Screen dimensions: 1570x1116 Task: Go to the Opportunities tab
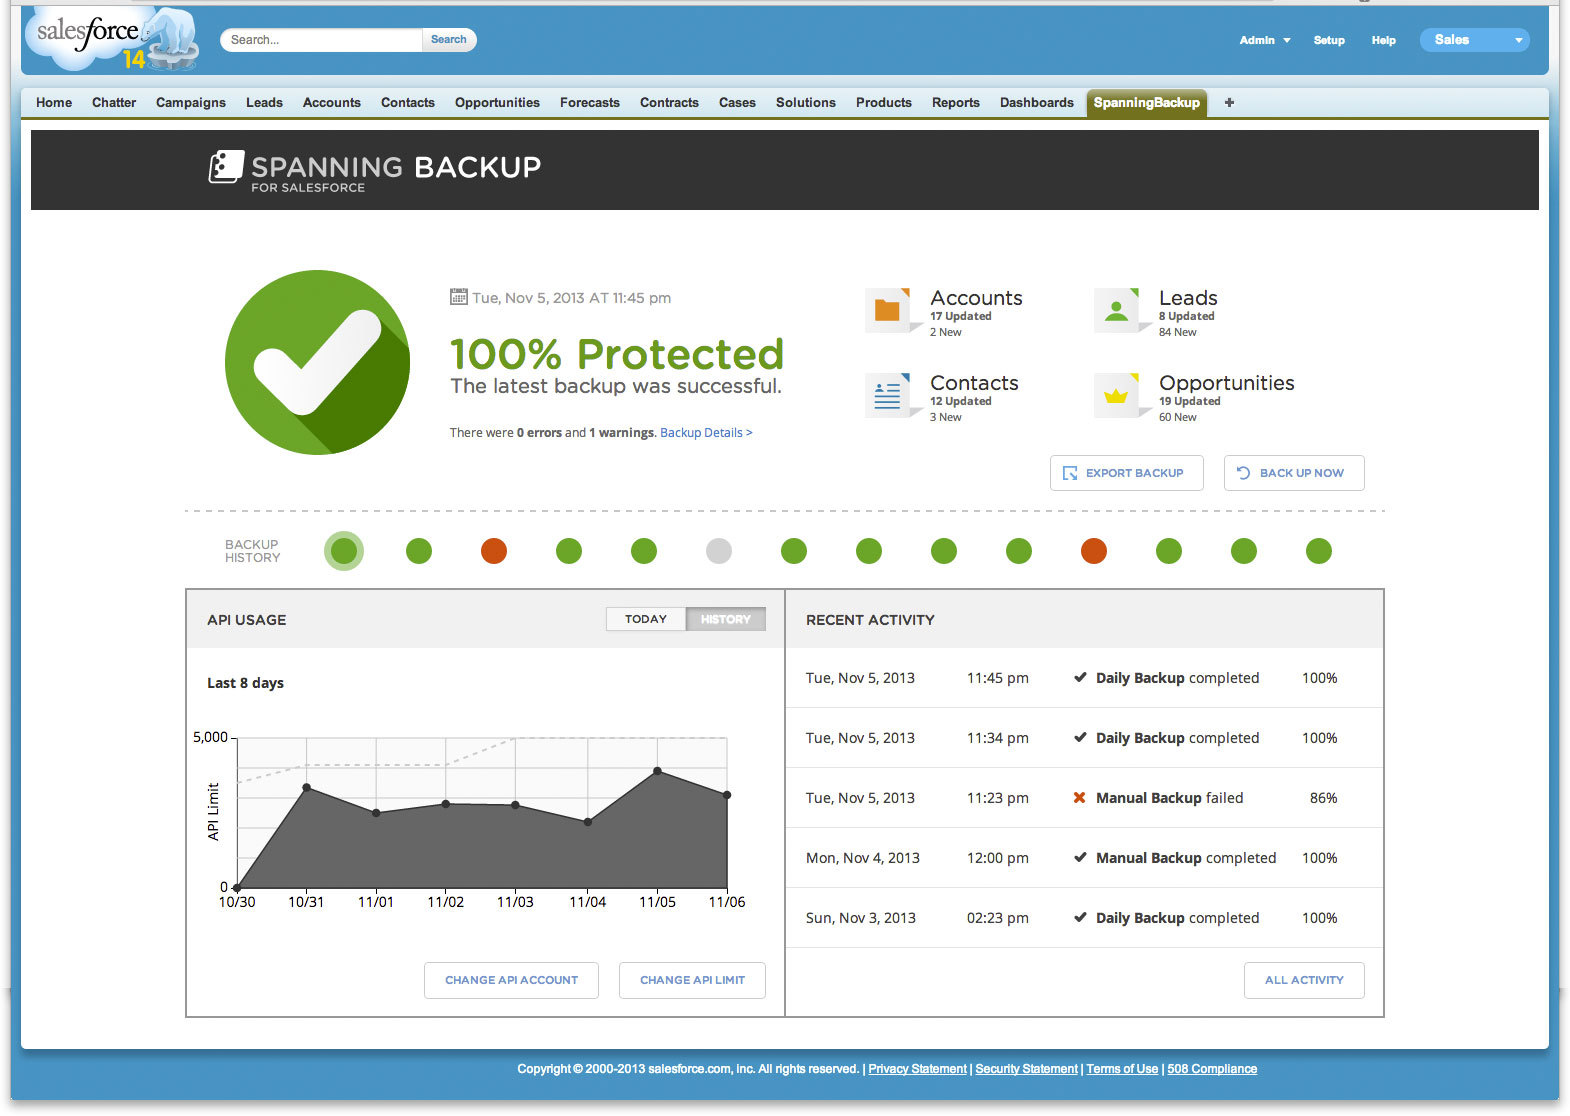(x=497, y=102)
